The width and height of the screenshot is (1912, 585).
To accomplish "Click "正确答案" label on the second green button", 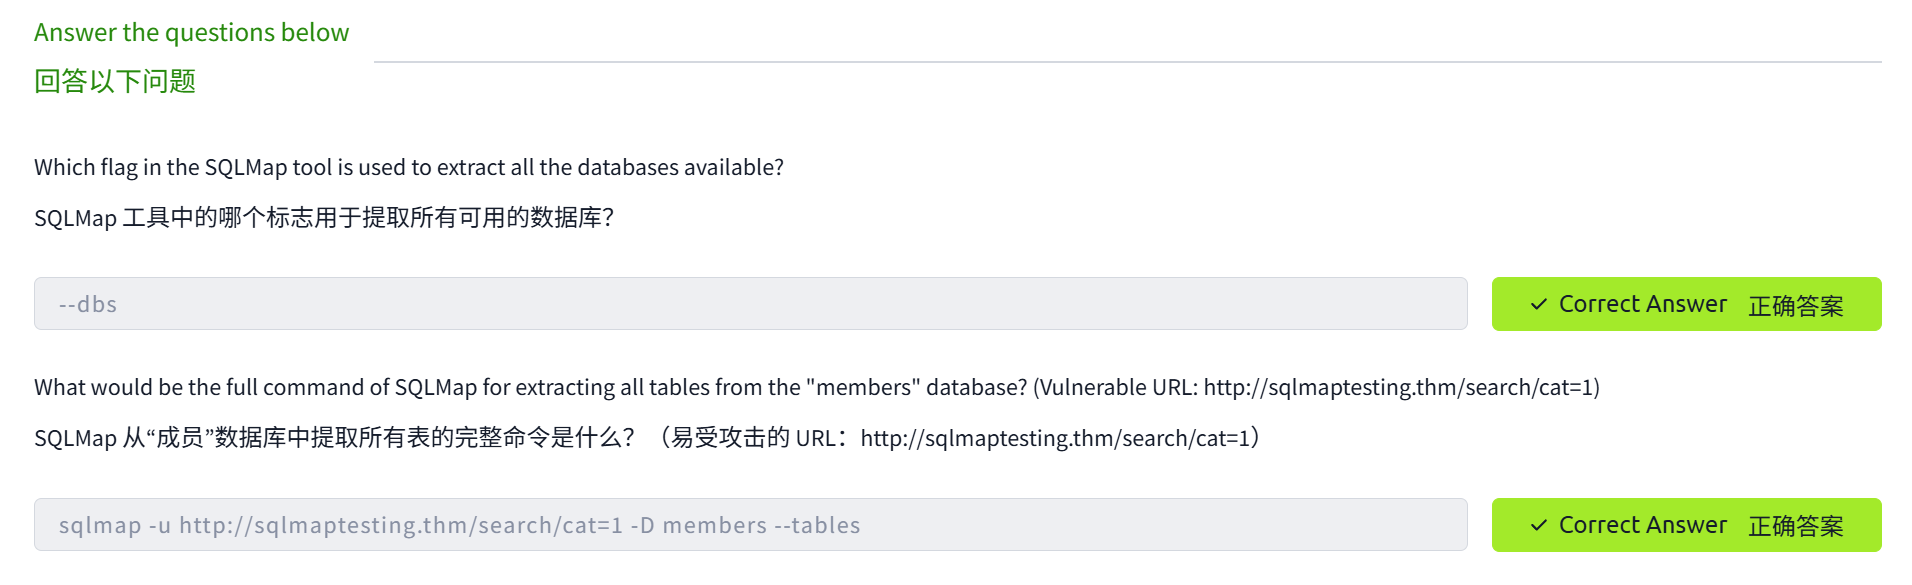I will coord(1795,526).
